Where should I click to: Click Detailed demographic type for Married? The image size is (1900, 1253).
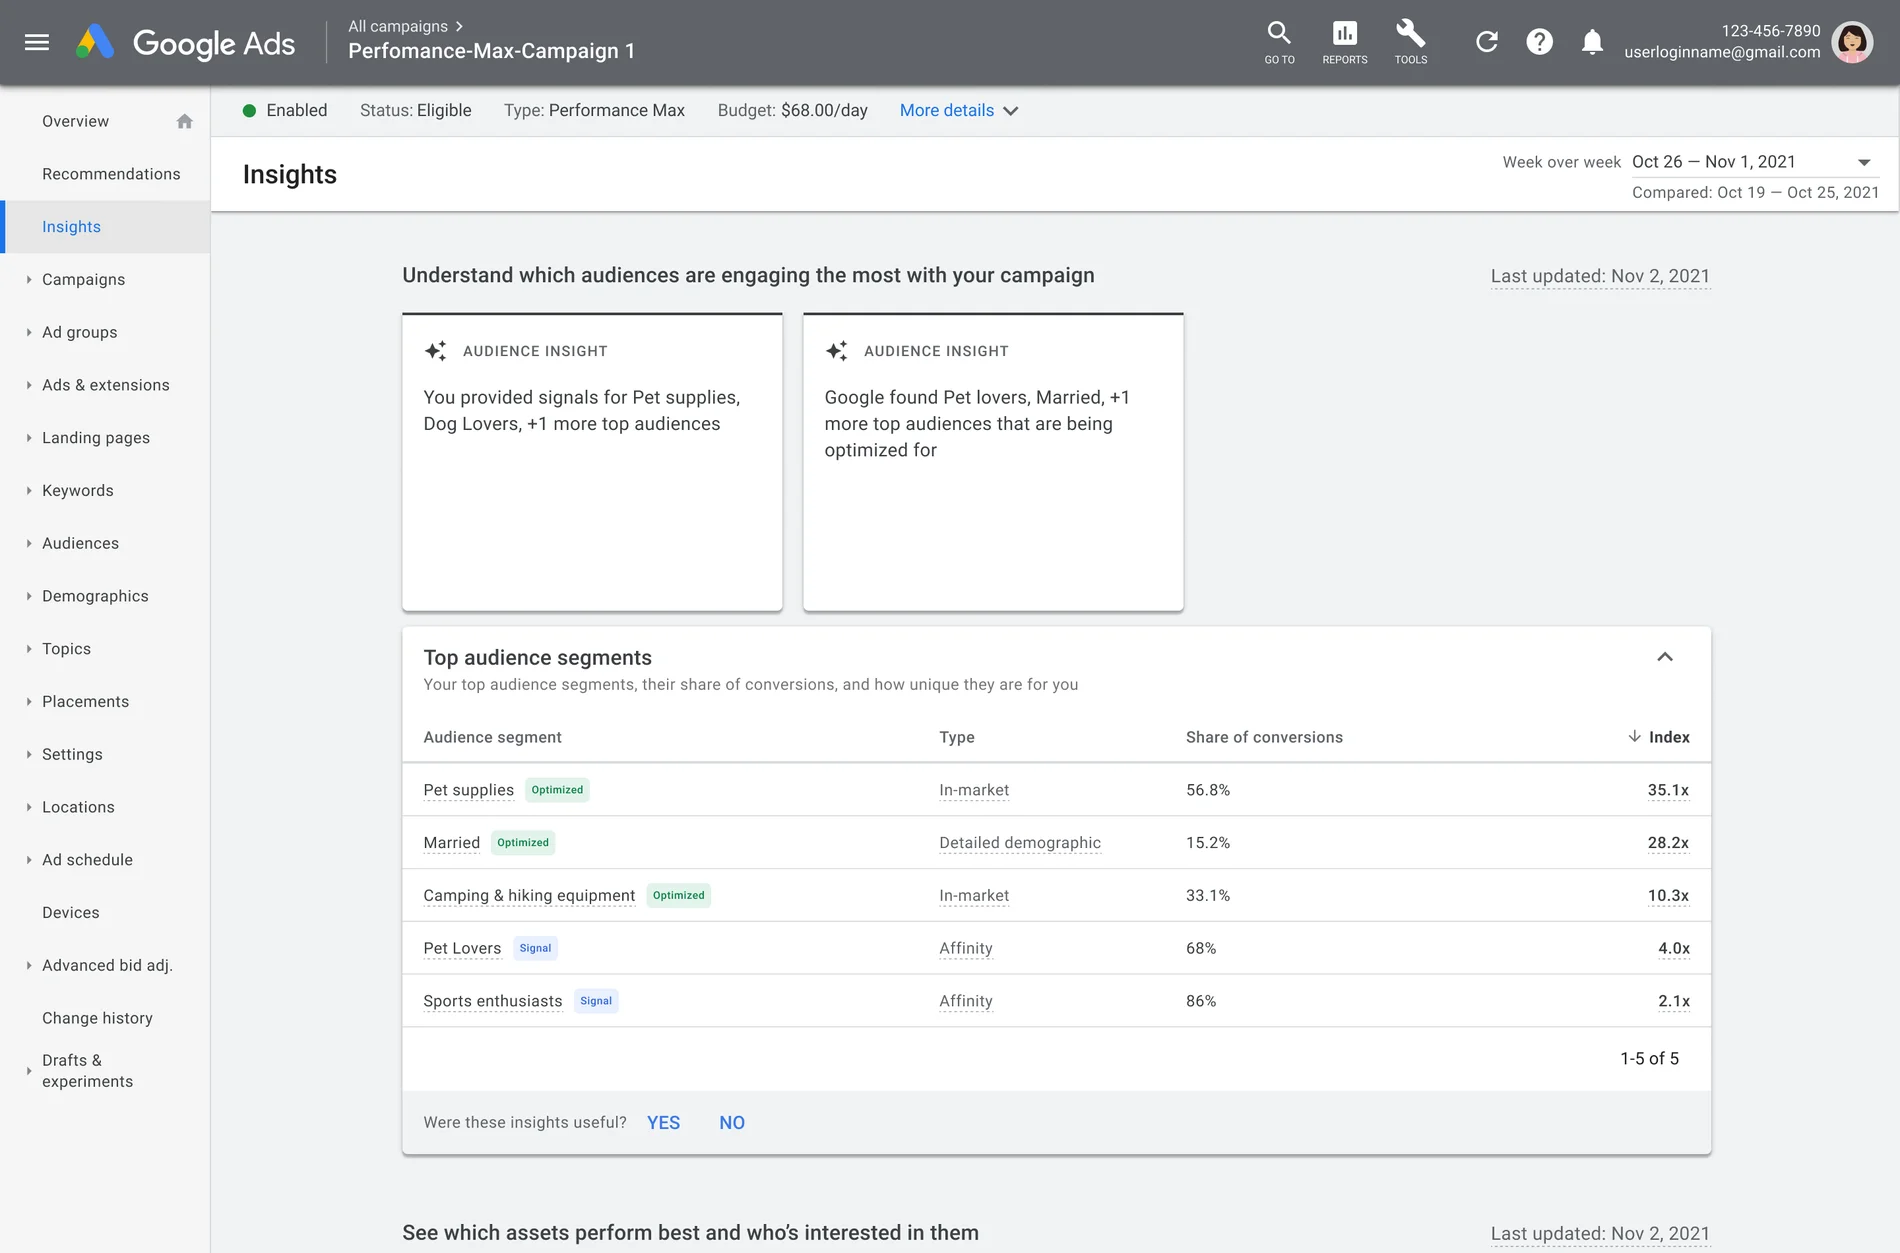[1020, 843]
